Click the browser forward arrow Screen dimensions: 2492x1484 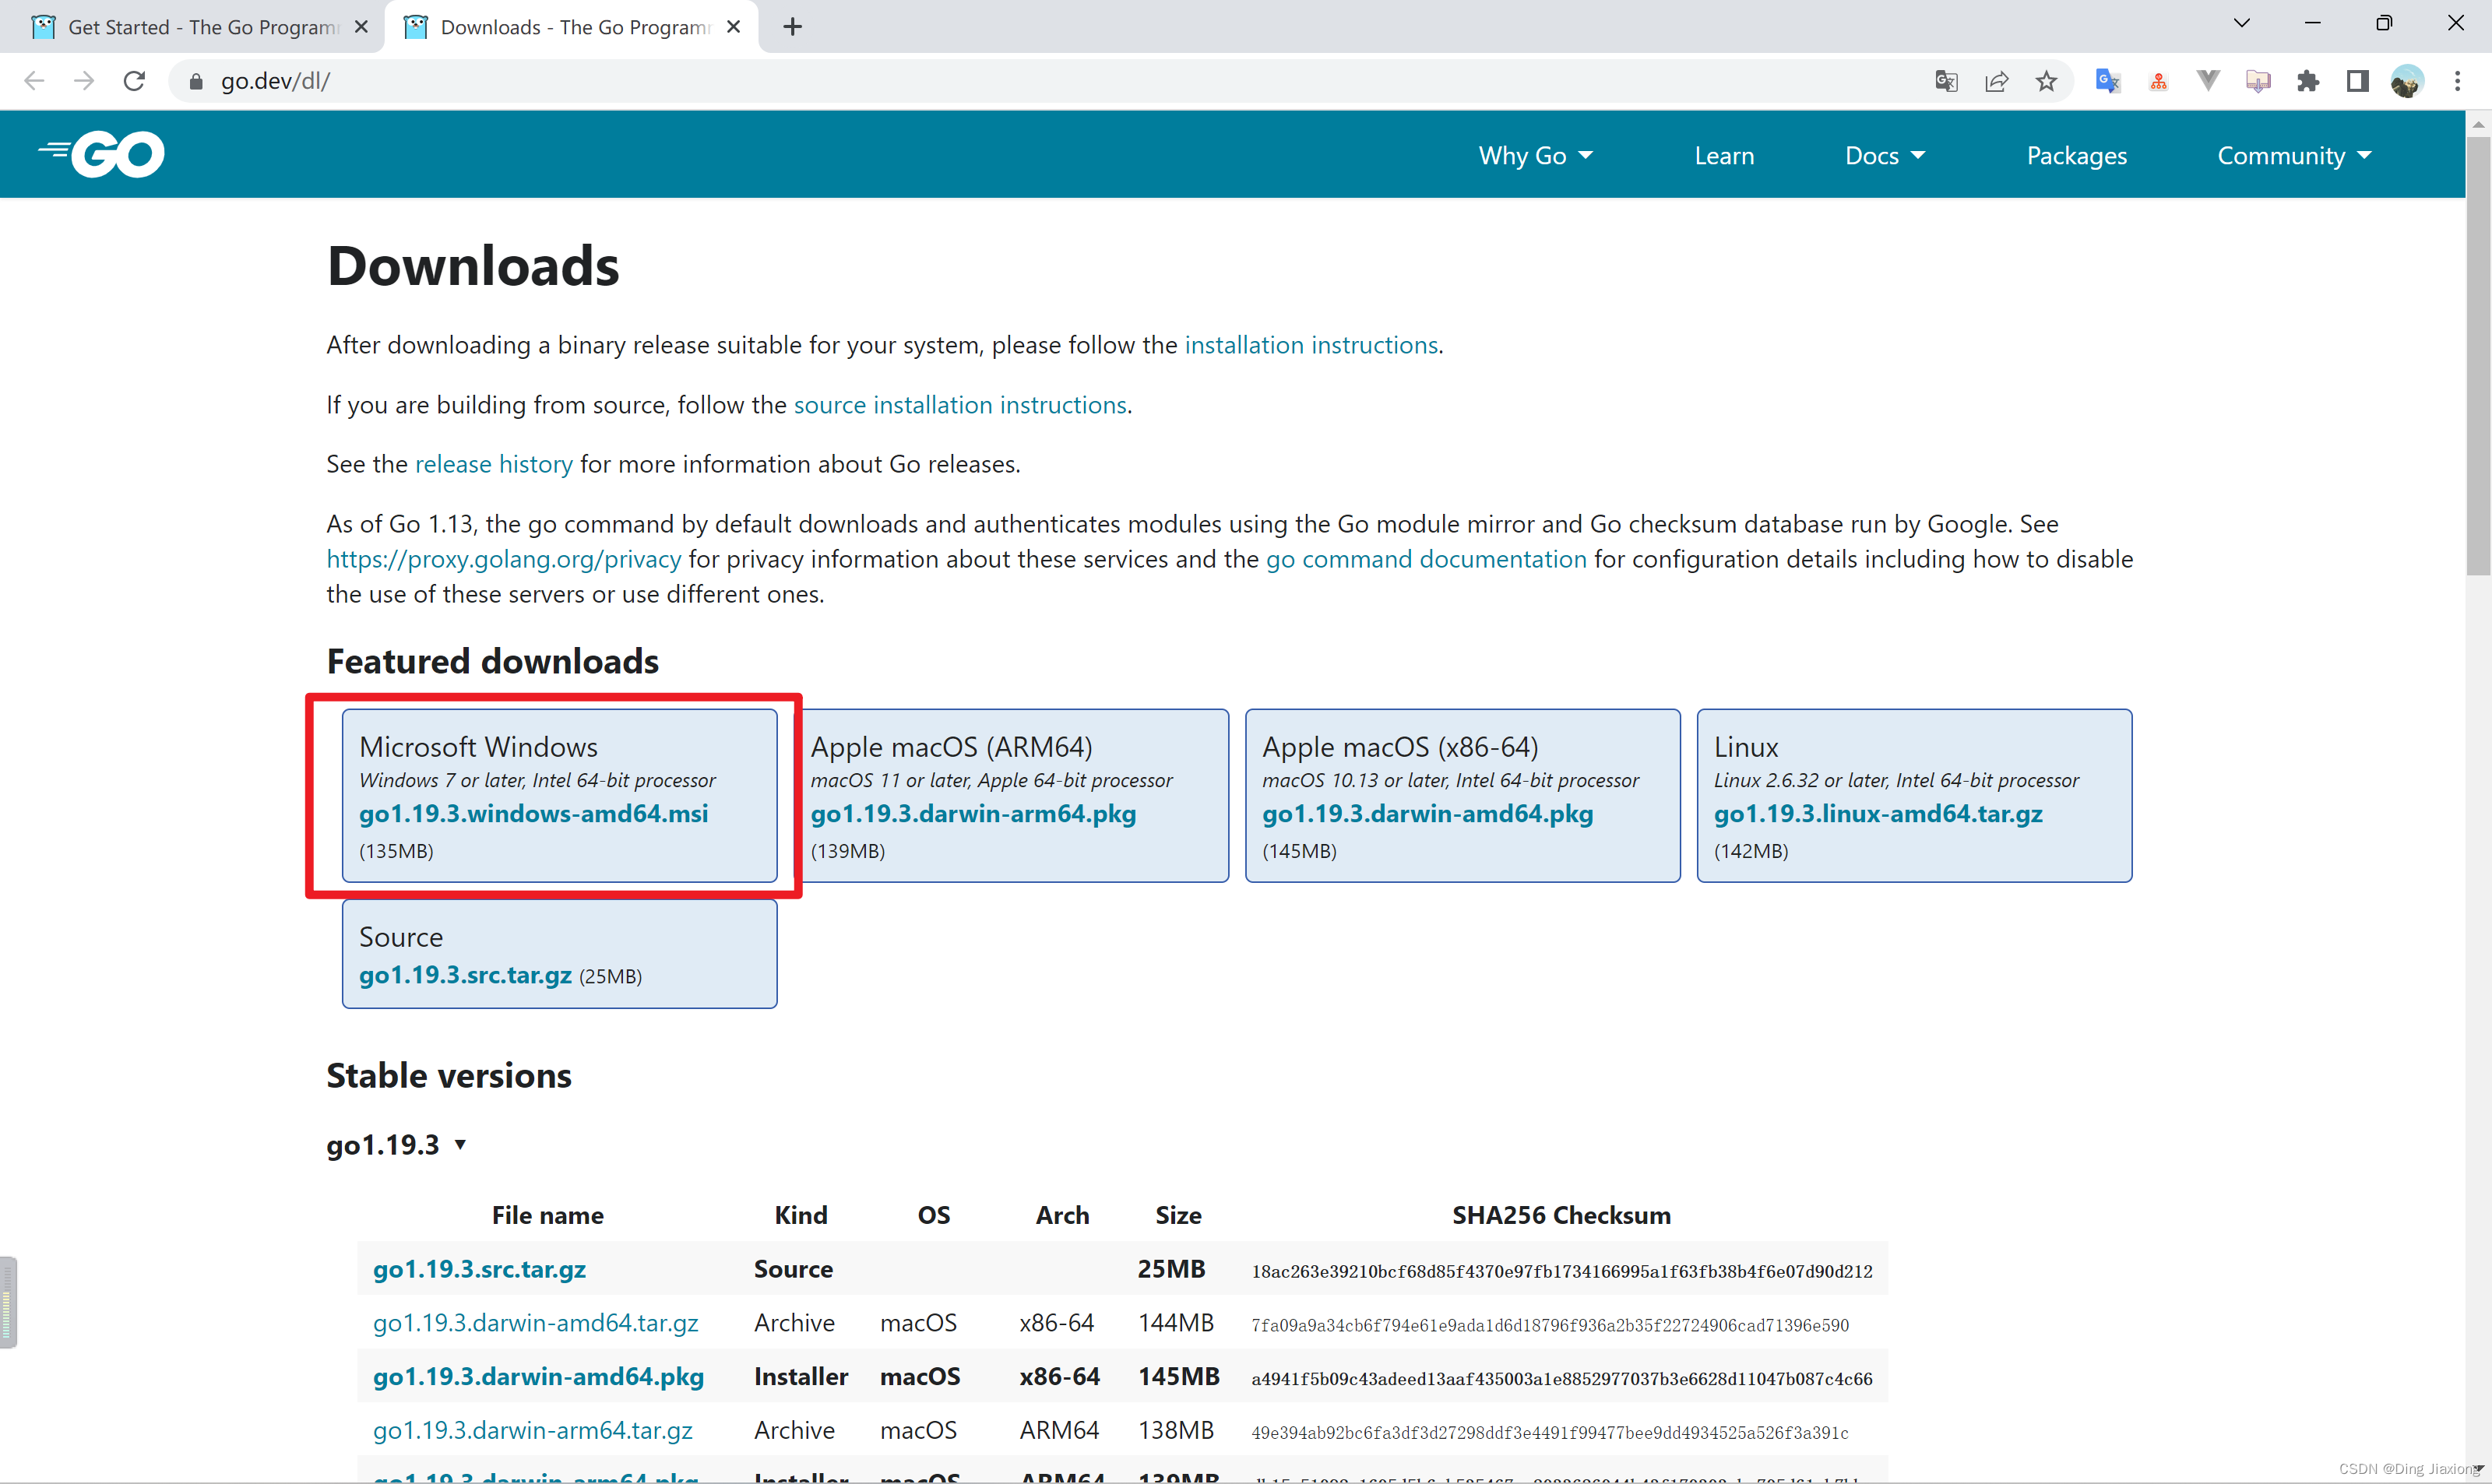point(84,81)
